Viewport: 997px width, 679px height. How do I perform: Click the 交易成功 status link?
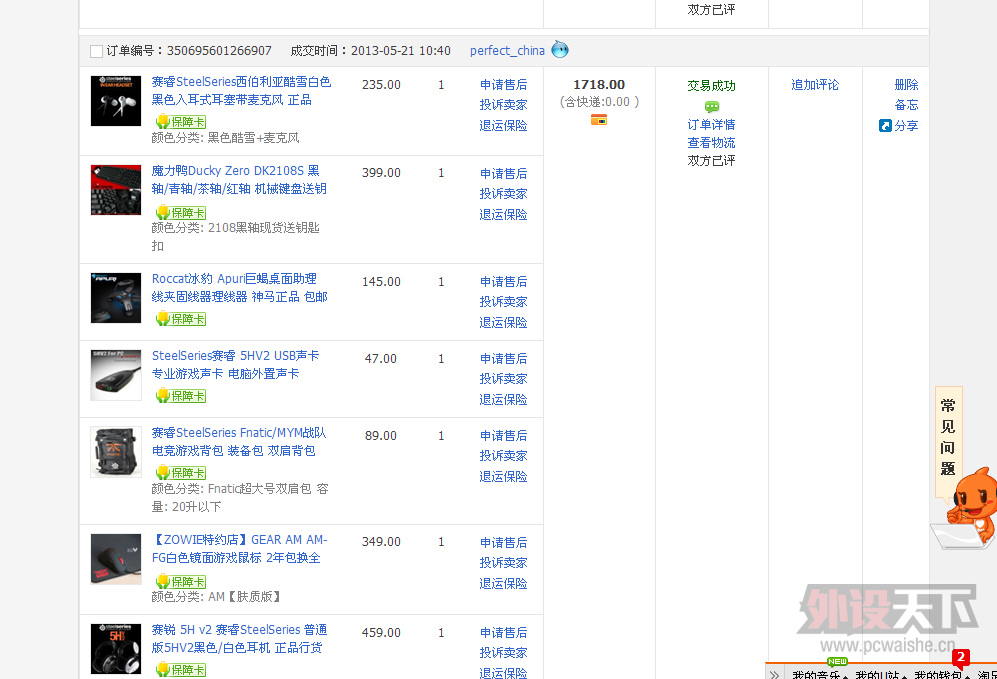click(x=712, y=85)
